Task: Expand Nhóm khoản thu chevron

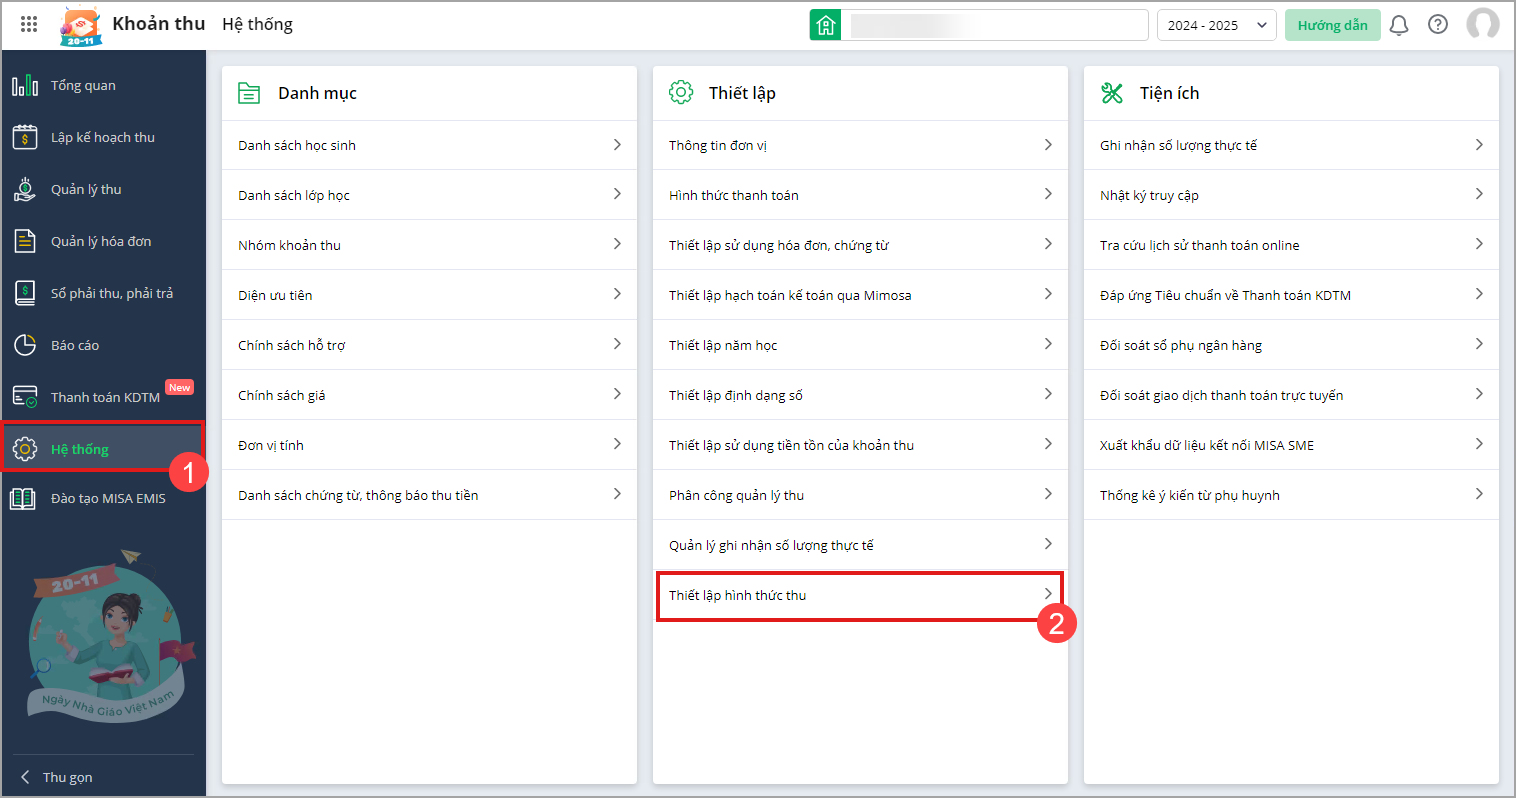Action: tap(617, 244)
